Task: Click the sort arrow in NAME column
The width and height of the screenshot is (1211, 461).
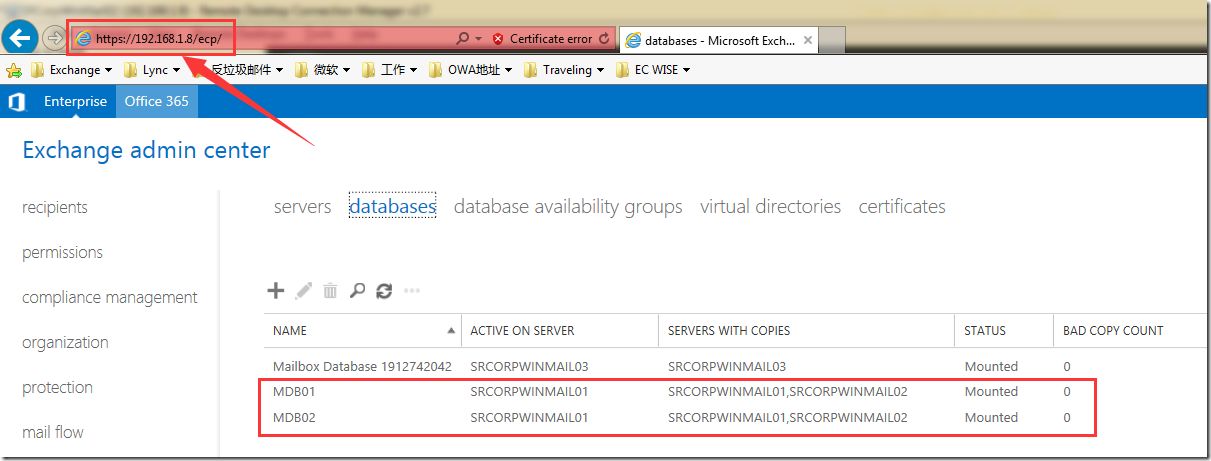Action: (450, 330)
